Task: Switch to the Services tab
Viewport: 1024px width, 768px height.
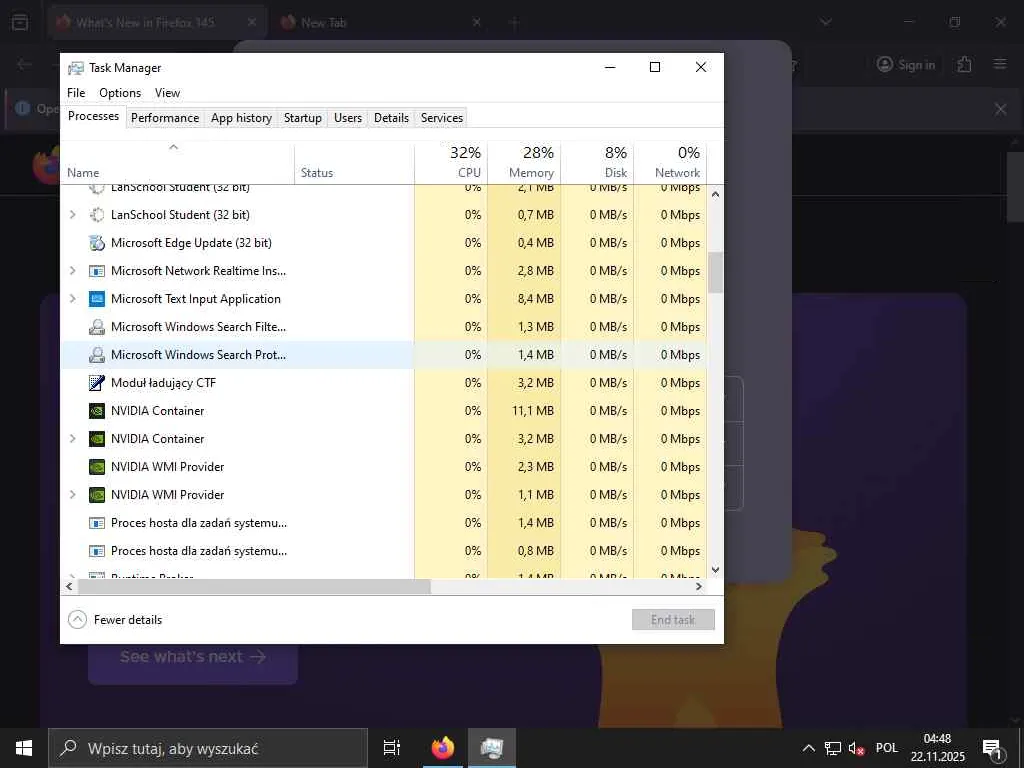Action: click(441, 118)
